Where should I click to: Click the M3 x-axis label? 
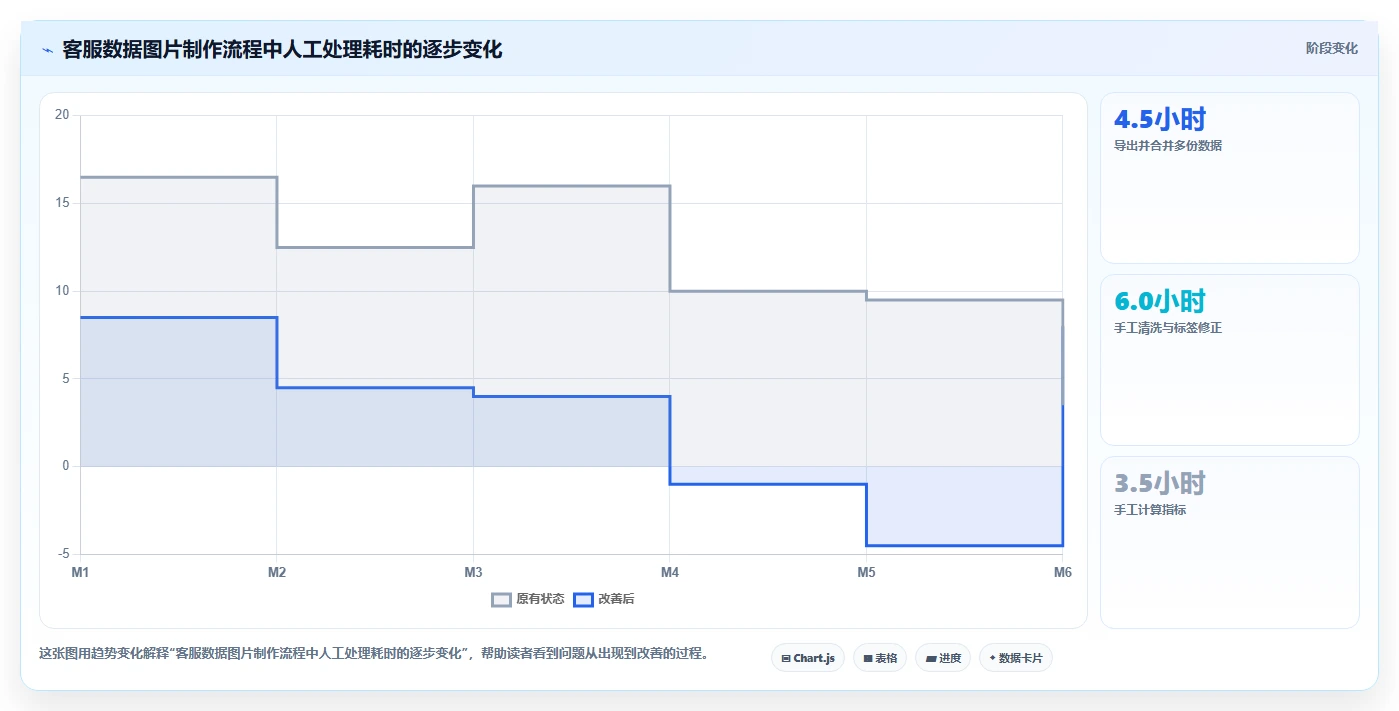point(473,573)
